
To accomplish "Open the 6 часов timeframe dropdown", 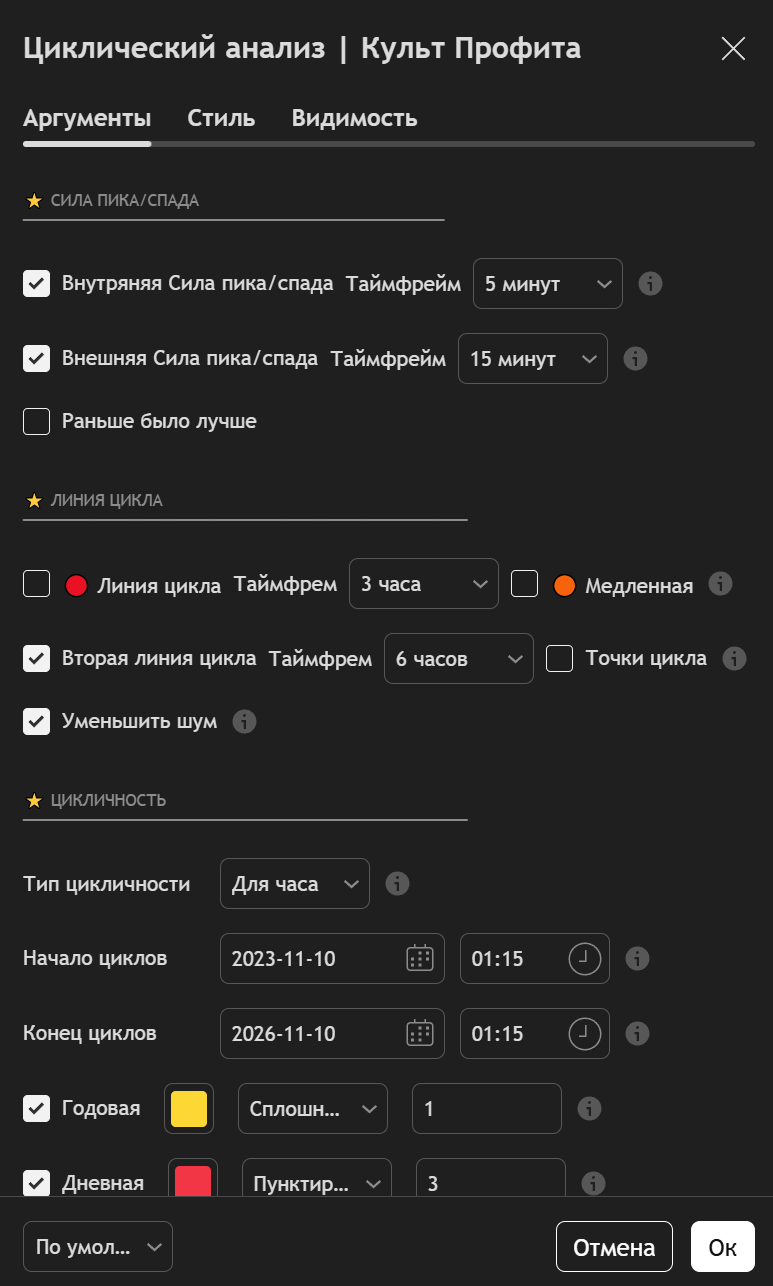I will [x=458, y=659].
